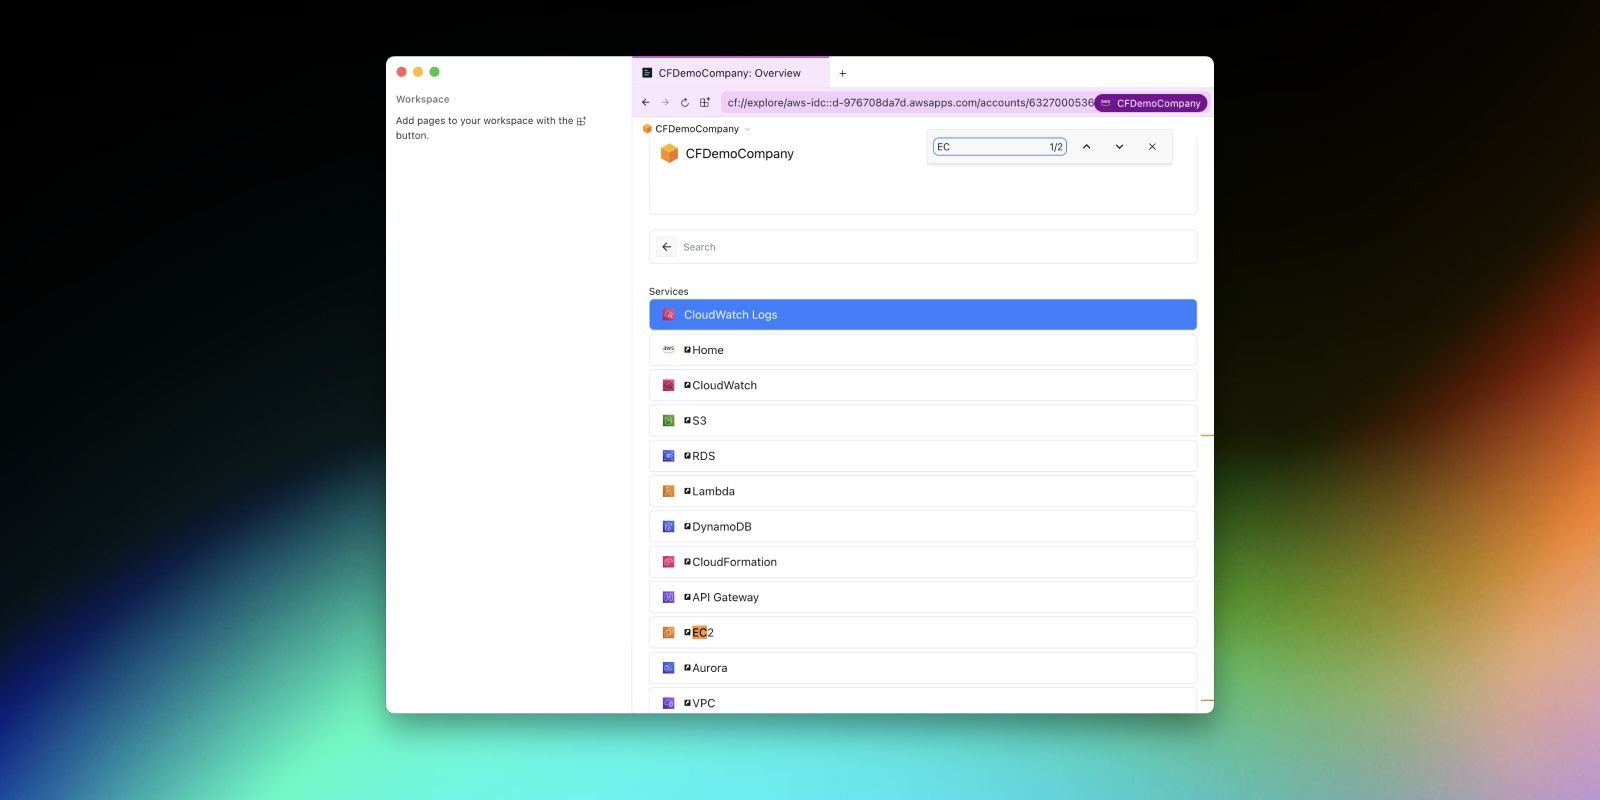Image resolution: width=1600 pixels, height=800 pixels.
Task: Close the find-in-page bar
Action: point(1152,147)
